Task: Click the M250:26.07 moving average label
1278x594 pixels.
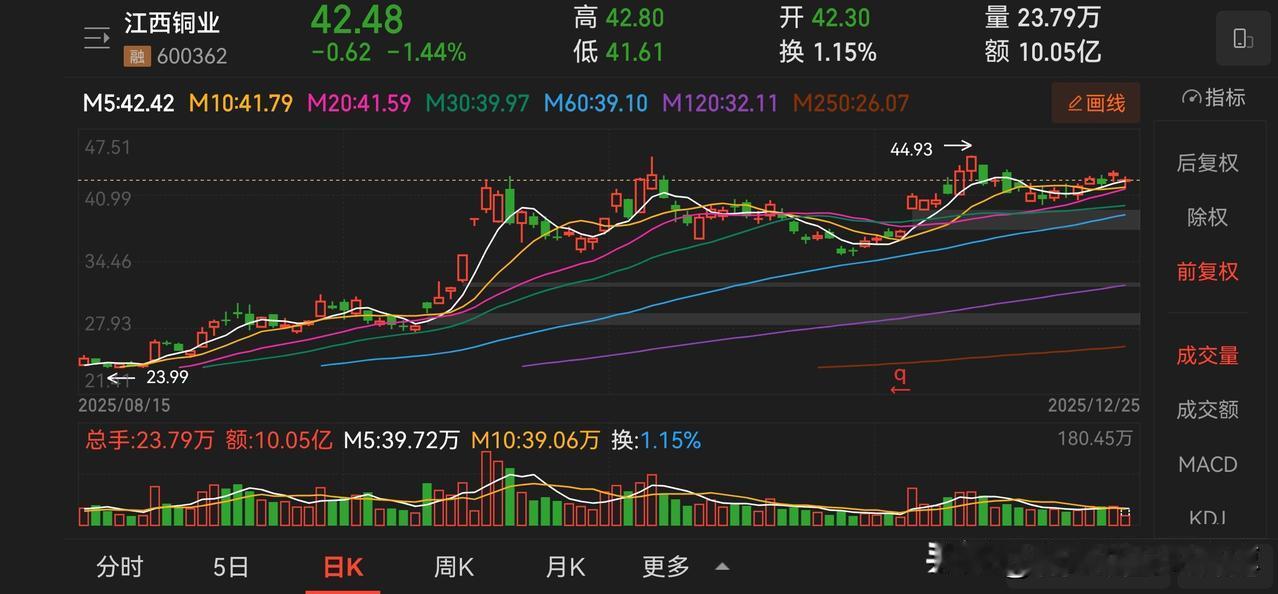Action: (851, 103)
